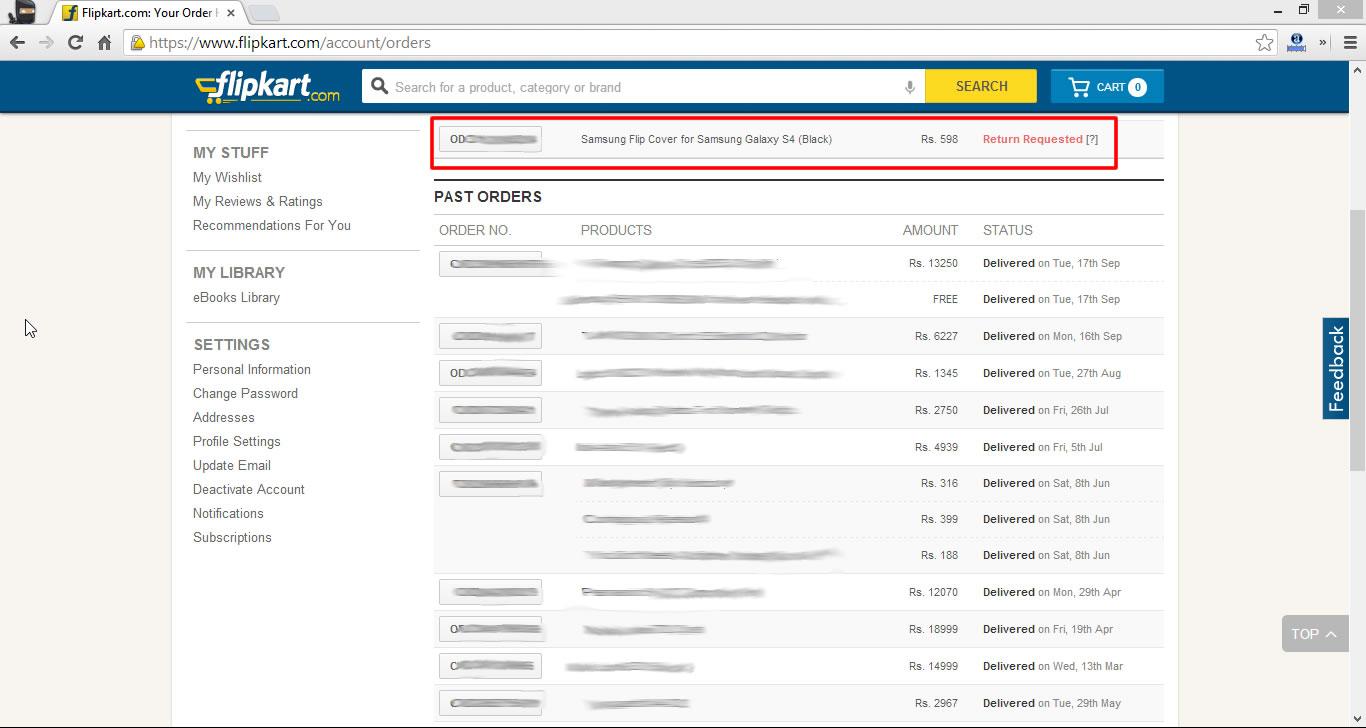
Task: Click the [?] help next to Return Requested
Action: (1092, 139)
